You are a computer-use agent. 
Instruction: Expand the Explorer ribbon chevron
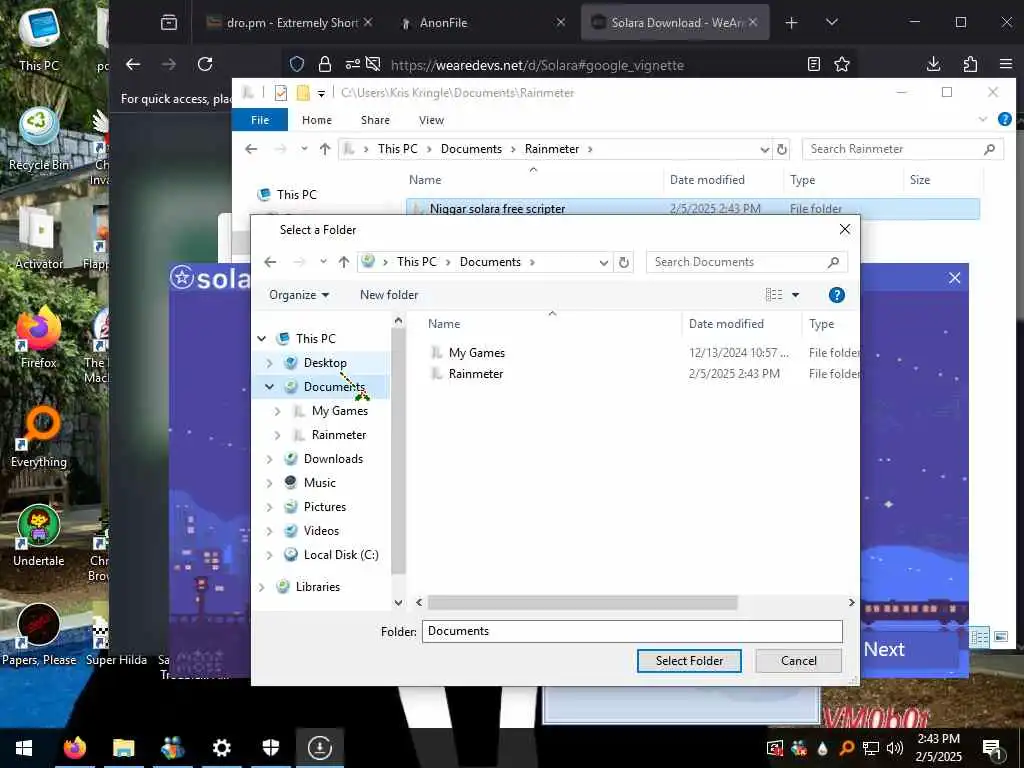point(982,119)
